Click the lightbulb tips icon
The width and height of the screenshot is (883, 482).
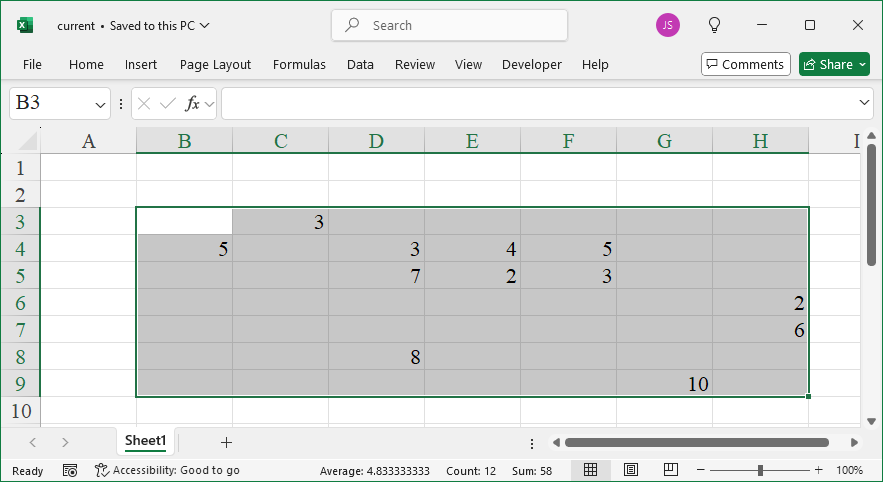tap(714, 25)
